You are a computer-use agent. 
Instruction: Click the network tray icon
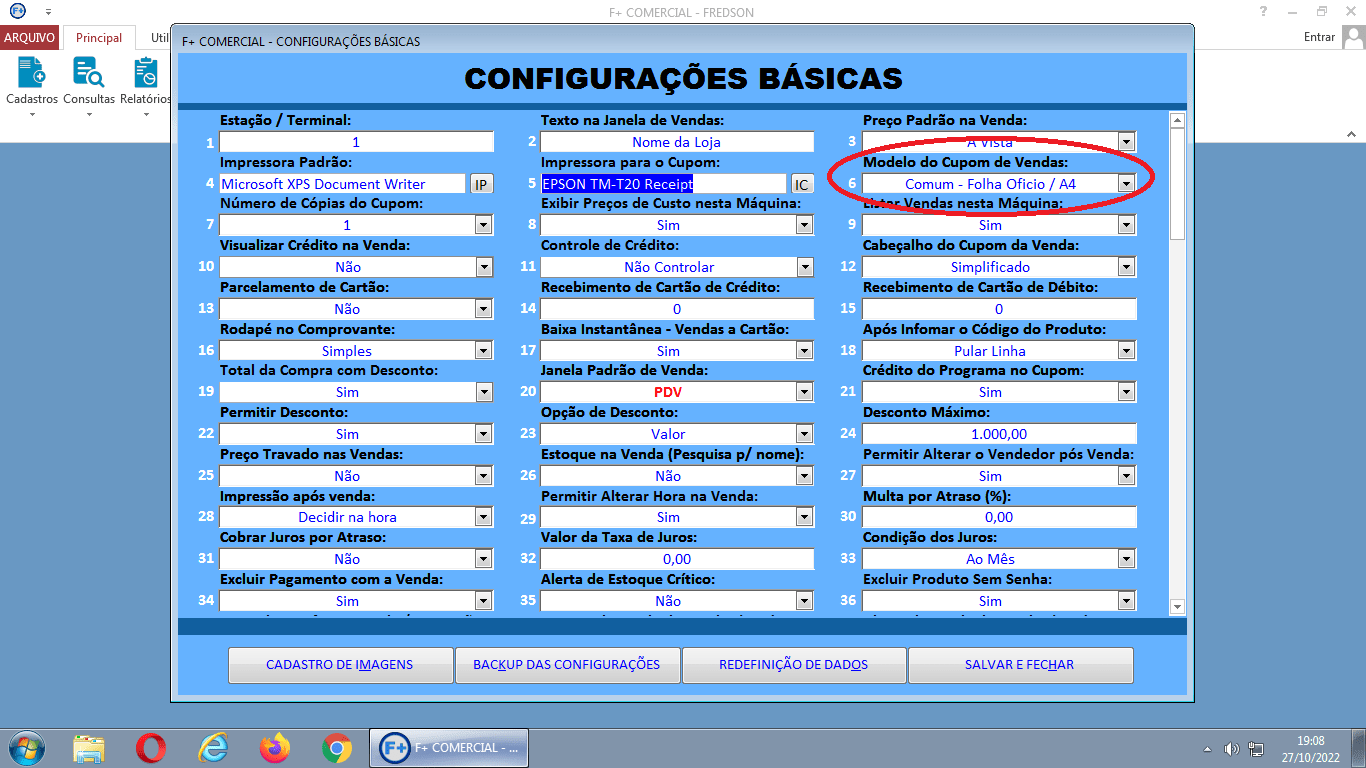click(x=1256, y=749)
